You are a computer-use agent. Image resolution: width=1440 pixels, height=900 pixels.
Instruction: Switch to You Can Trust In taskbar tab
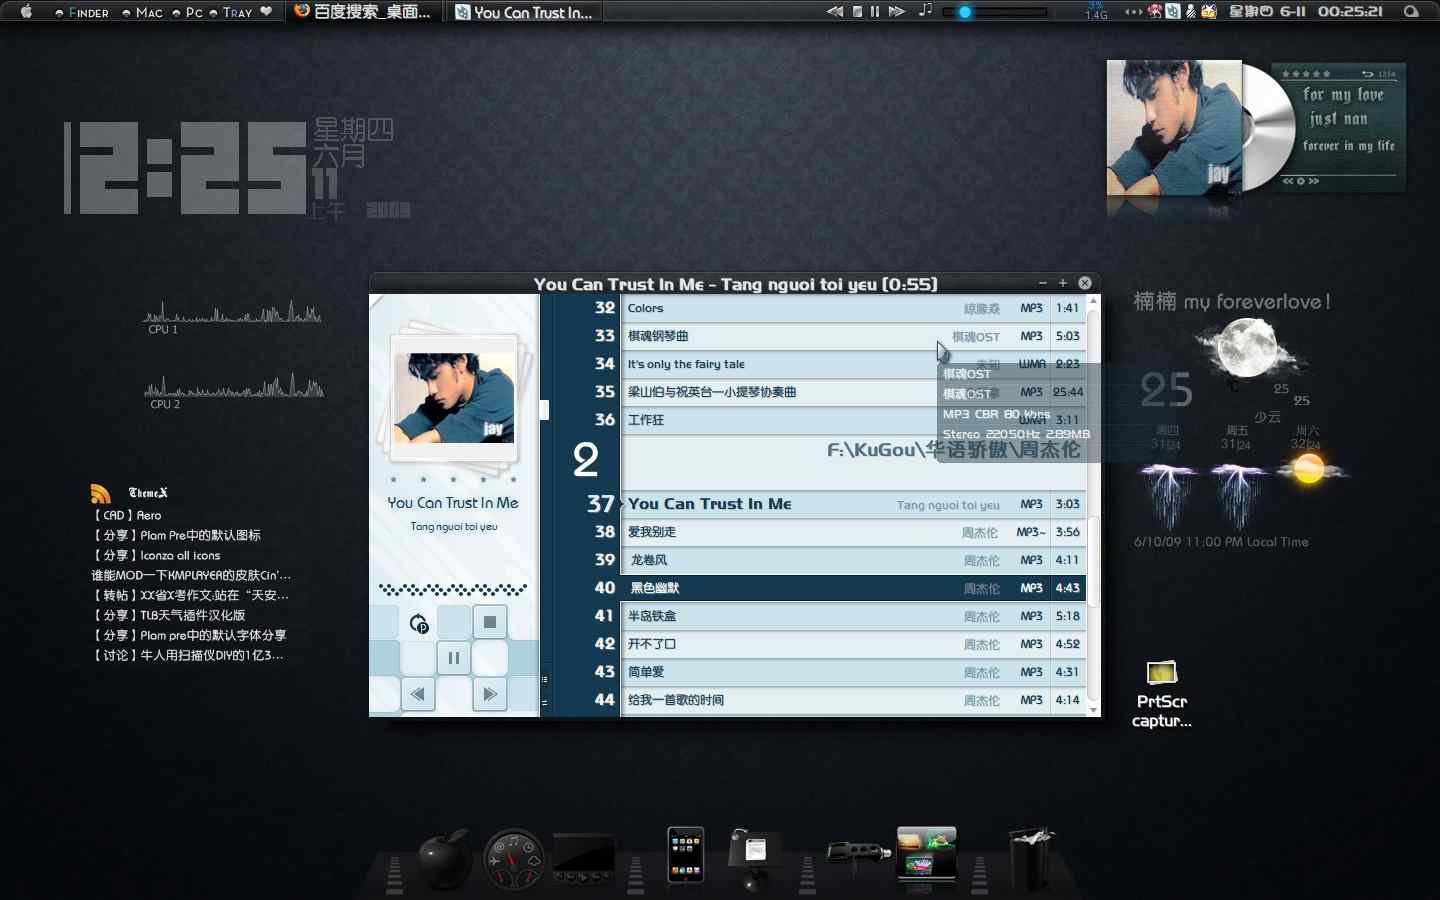point(524,12)
